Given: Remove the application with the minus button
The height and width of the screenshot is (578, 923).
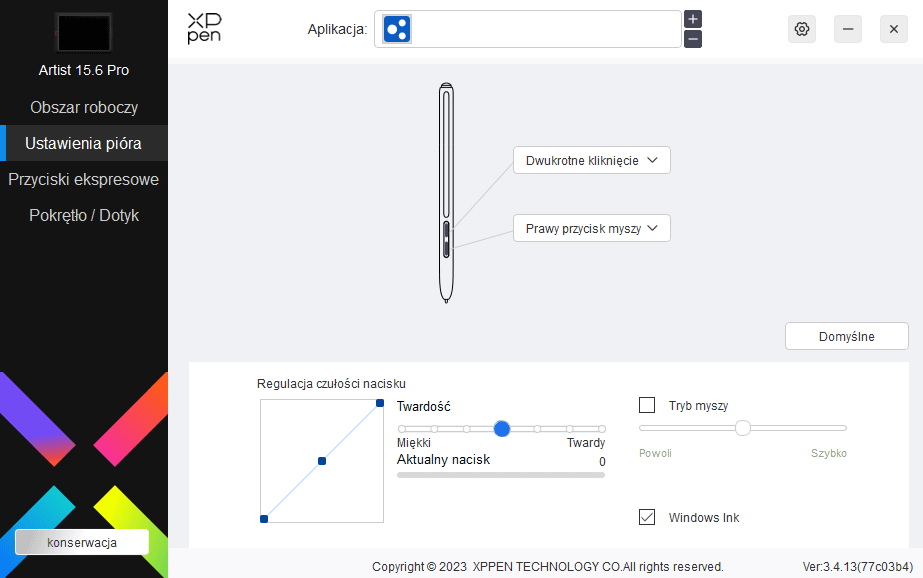Looking at the screenshot, I should coord(693,39).
